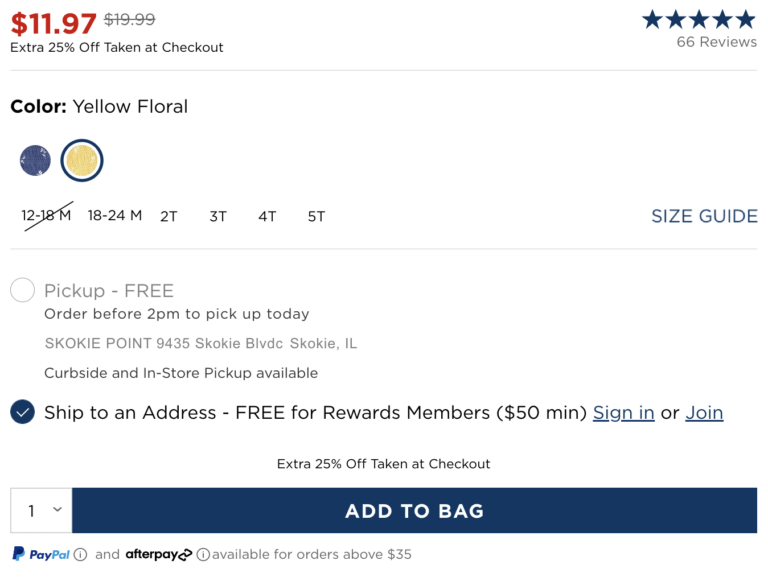
Task: Click the info icon next to PayPal
Action: click(81, 554)
